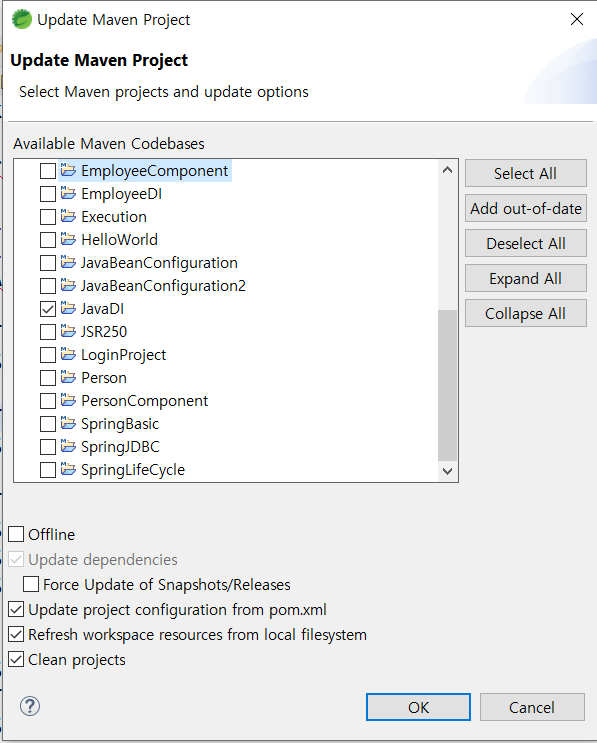The height and width of the screenshot is (743, 597).
Task: Select the EmployeeComponent project name
Action: point(154,171)
